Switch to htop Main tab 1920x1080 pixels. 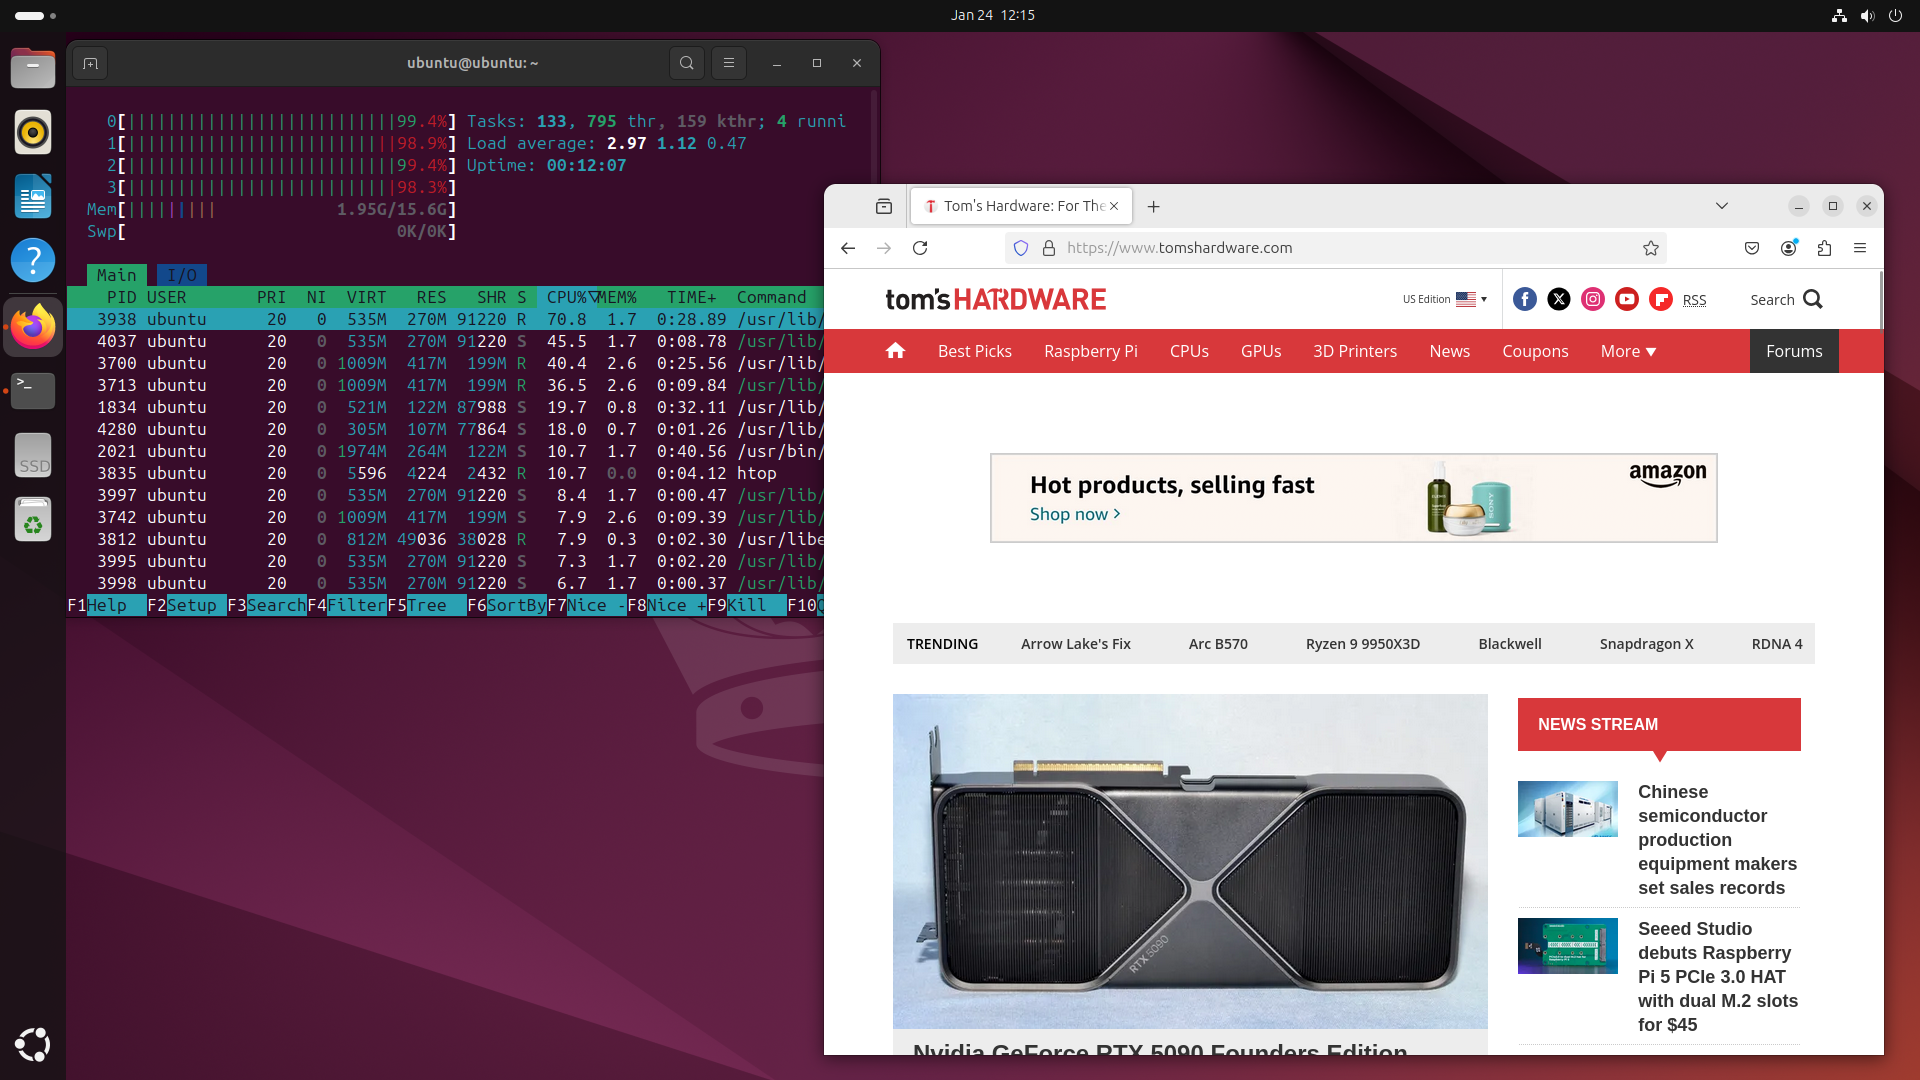[x=117, y=275]
